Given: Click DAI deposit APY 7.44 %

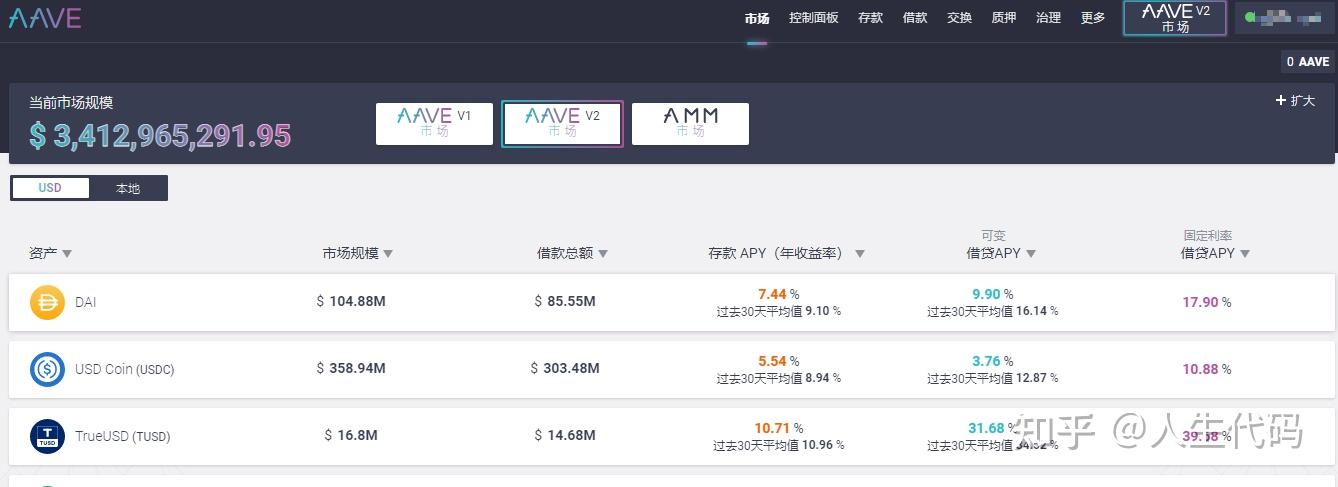Looking at the screenshot, I should coord(779,294).
